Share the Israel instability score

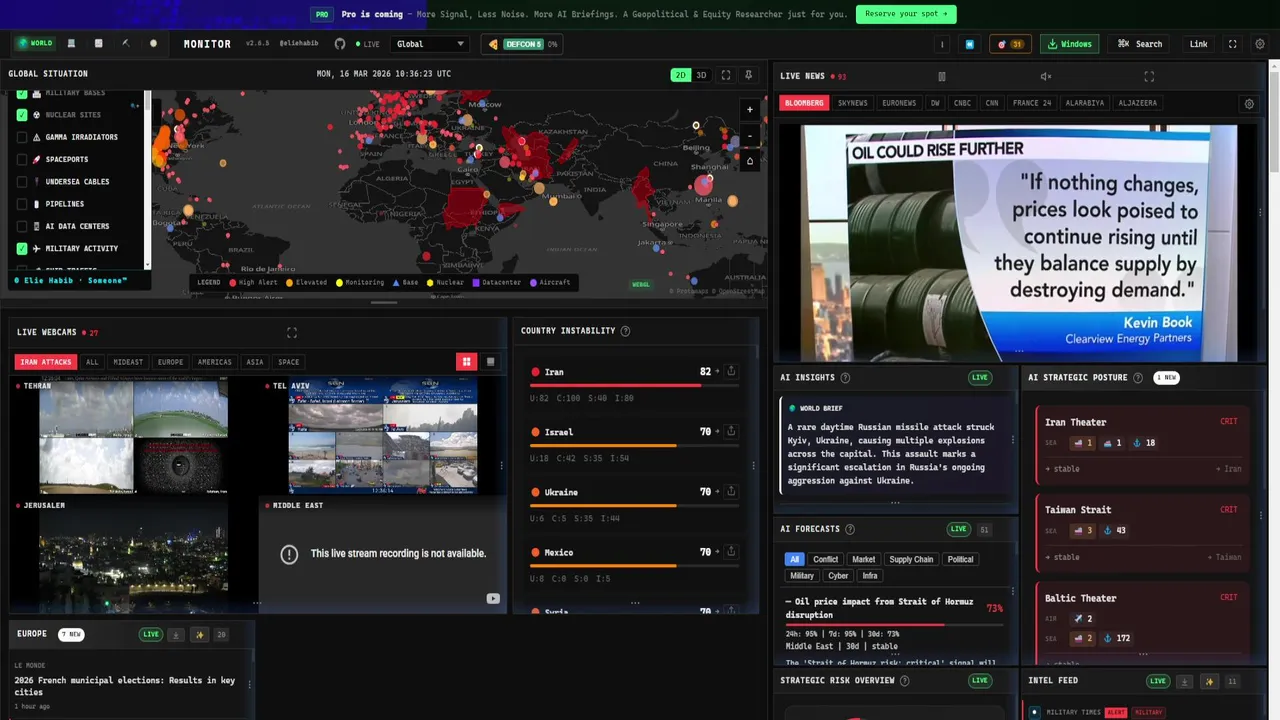point(731,431)
